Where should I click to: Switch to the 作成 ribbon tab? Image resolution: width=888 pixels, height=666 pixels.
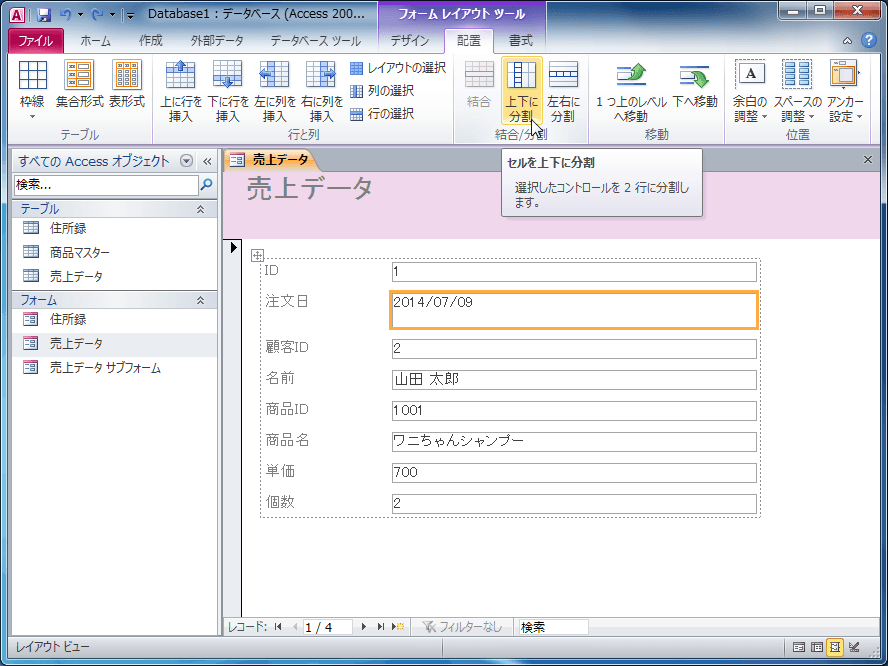151,41
